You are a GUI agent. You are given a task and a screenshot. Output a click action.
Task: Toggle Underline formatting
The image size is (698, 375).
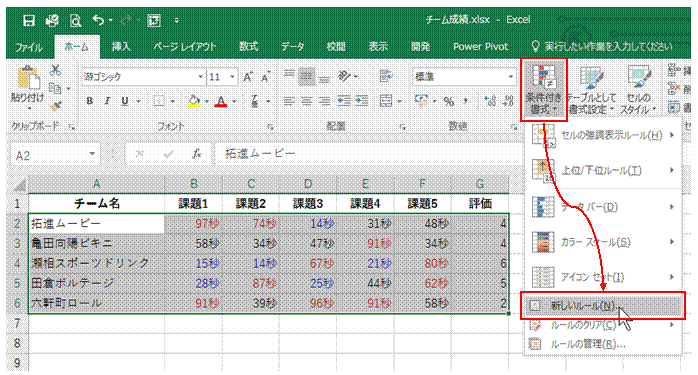(125, 101)
